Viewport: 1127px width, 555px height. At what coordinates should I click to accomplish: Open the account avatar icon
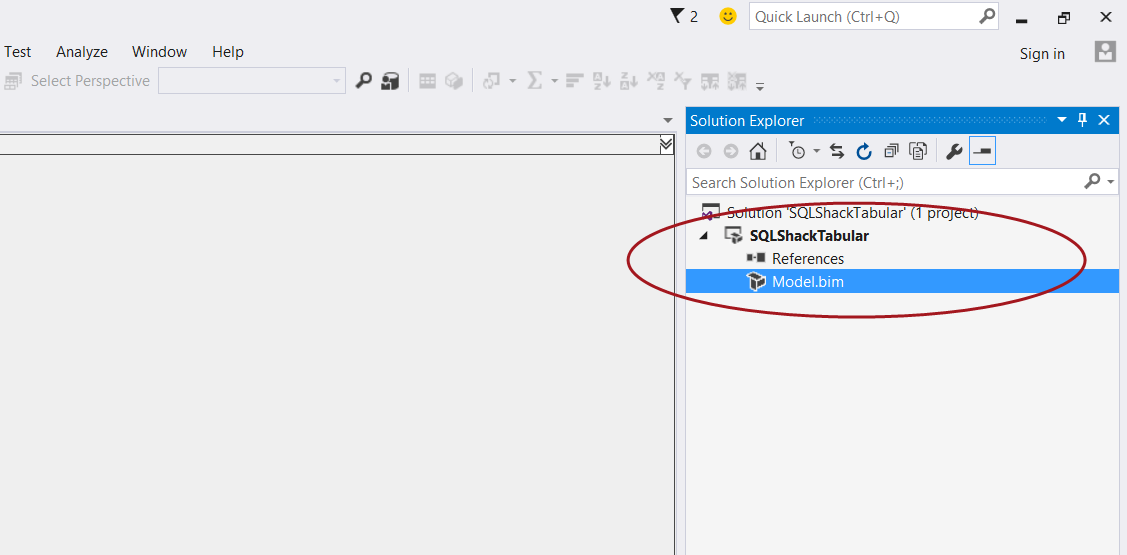(x=1105, y=51)
